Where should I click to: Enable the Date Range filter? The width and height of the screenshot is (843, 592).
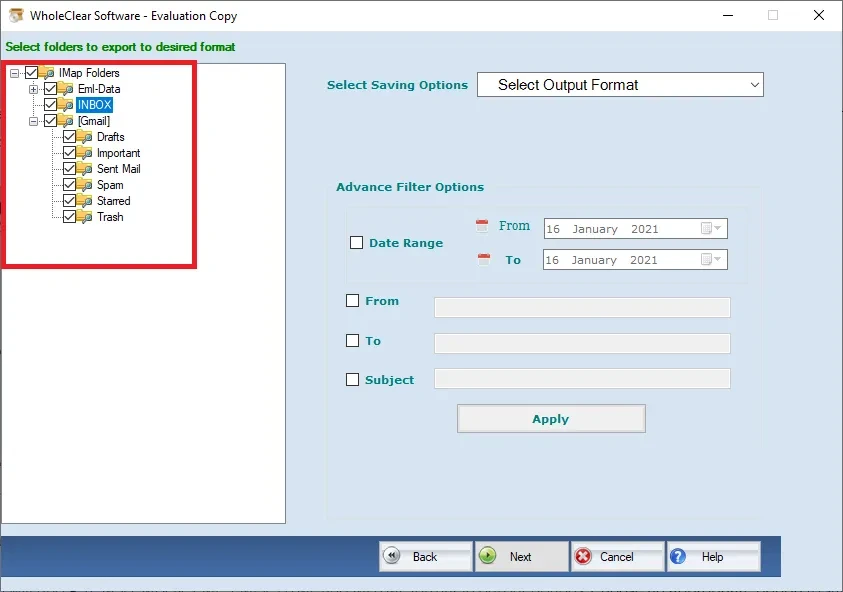tap(356, 242)
